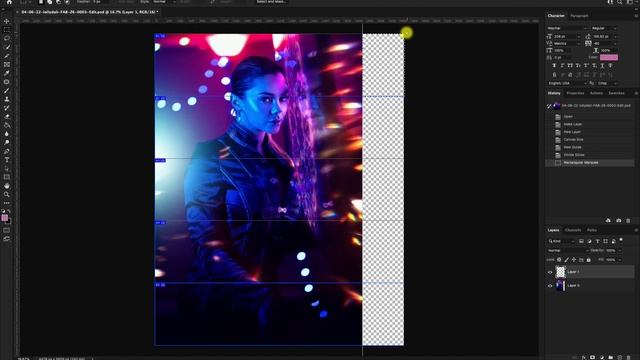
Task: Create new fill or adjustment layer
Action: [602, 357]
